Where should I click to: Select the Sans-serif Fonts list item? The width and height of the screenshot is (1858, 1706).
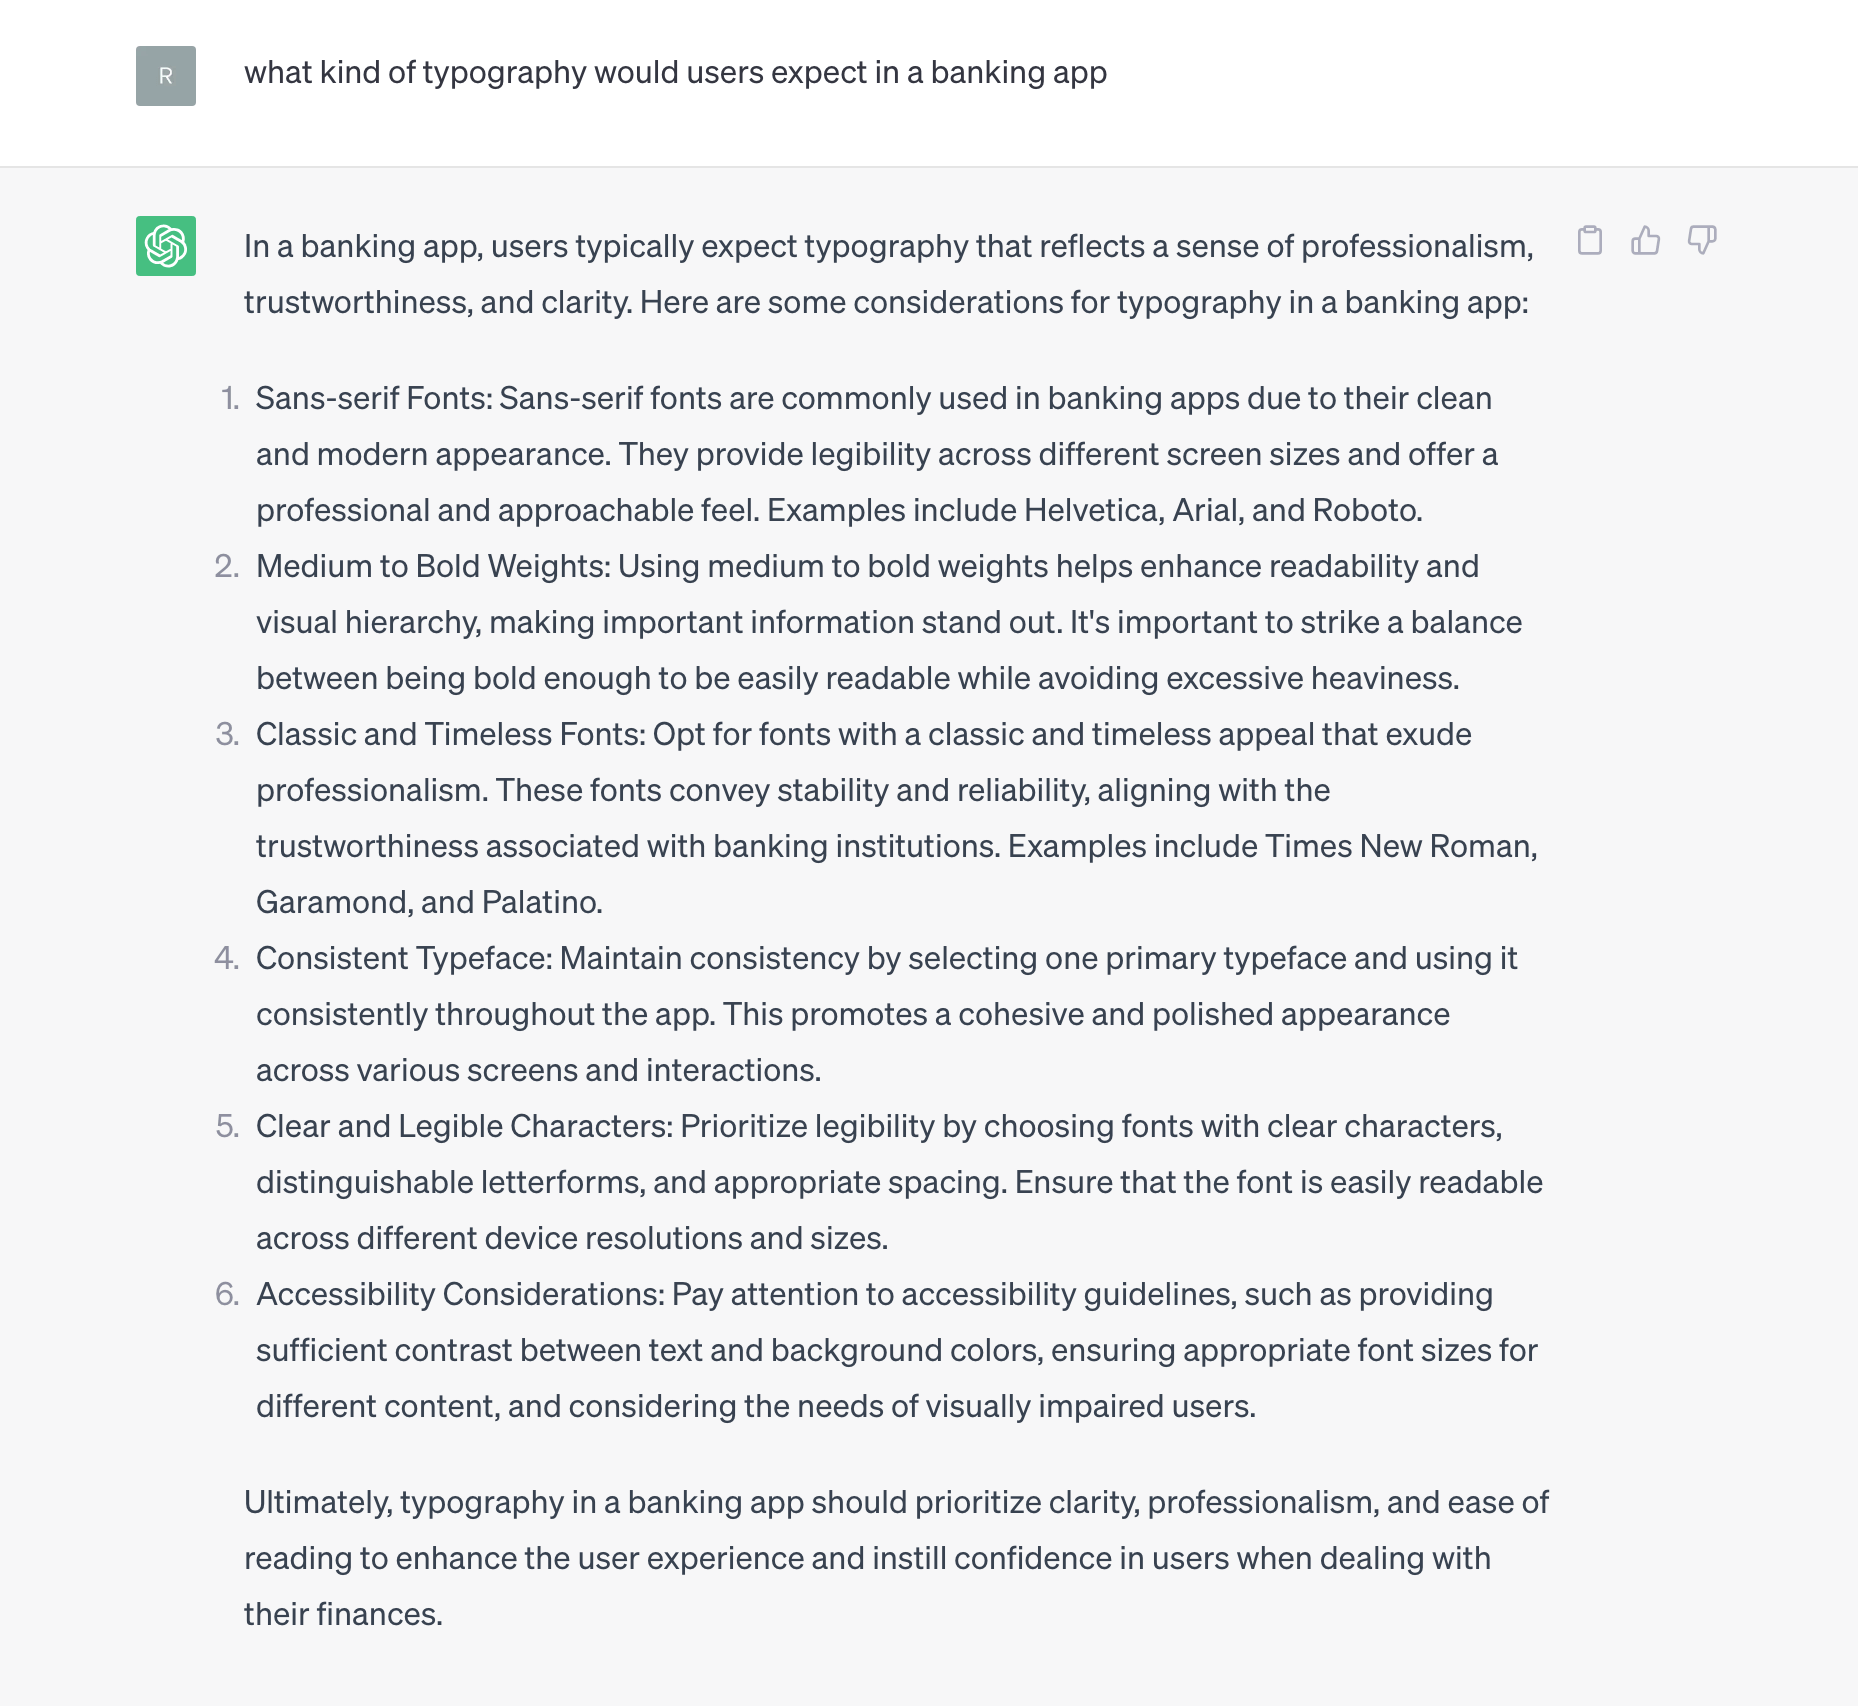[873, 453]
